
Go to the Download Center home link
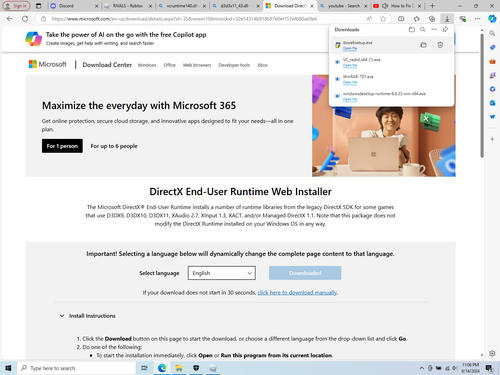(x=107, y=65)
